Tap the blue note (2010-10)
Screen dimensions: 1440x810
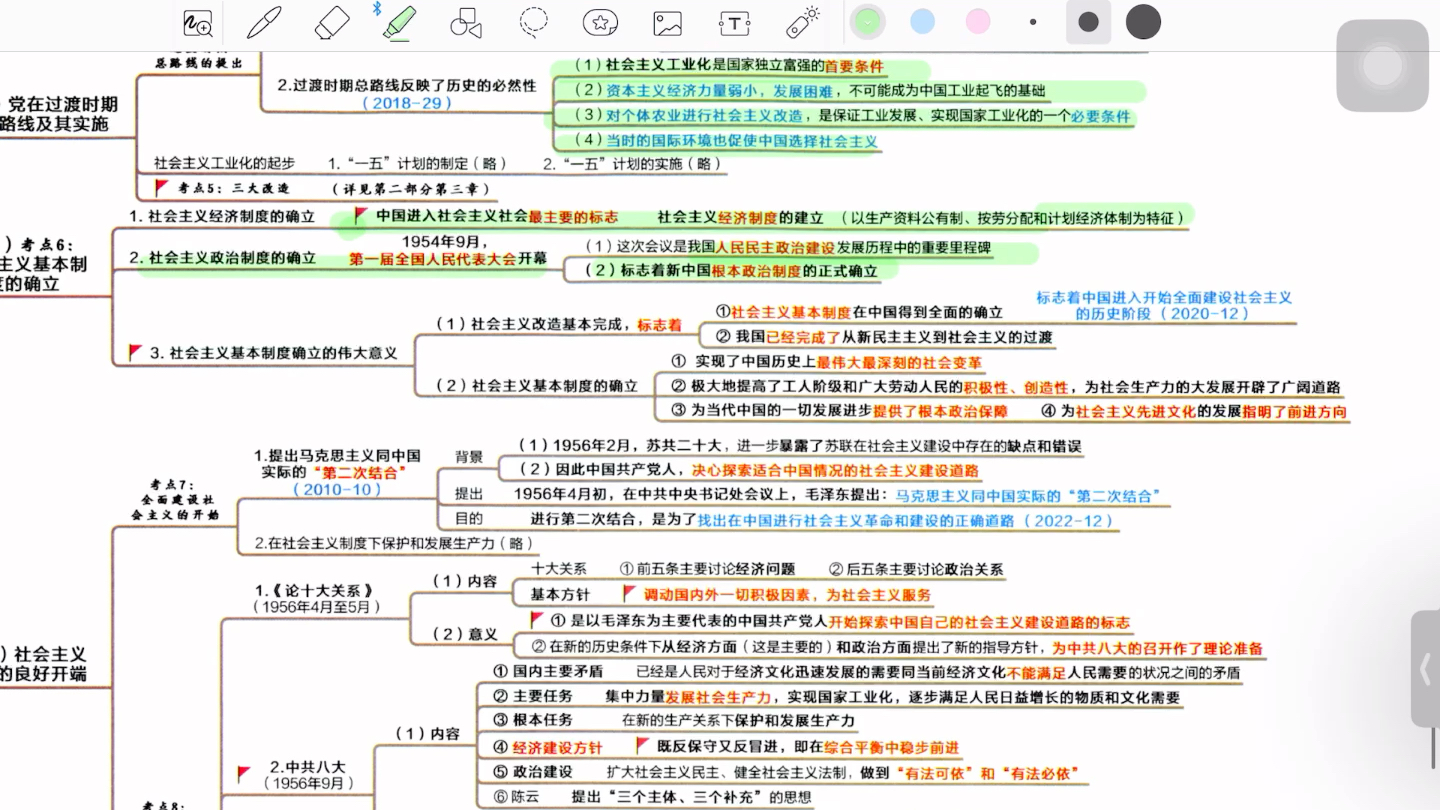(x=337, y=489)
